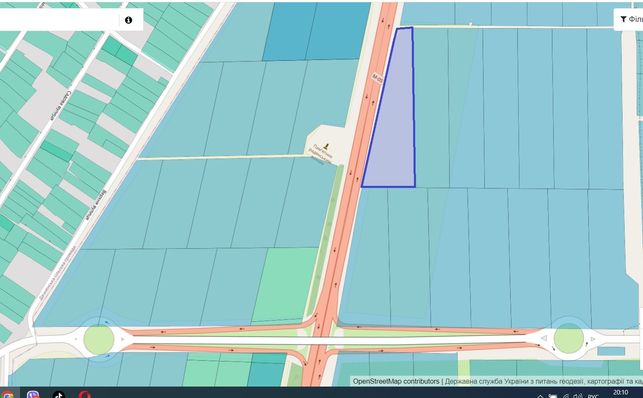Open Google Chrome from the taskbar
This screenshot has width=643, height=398.
(7, 394)
